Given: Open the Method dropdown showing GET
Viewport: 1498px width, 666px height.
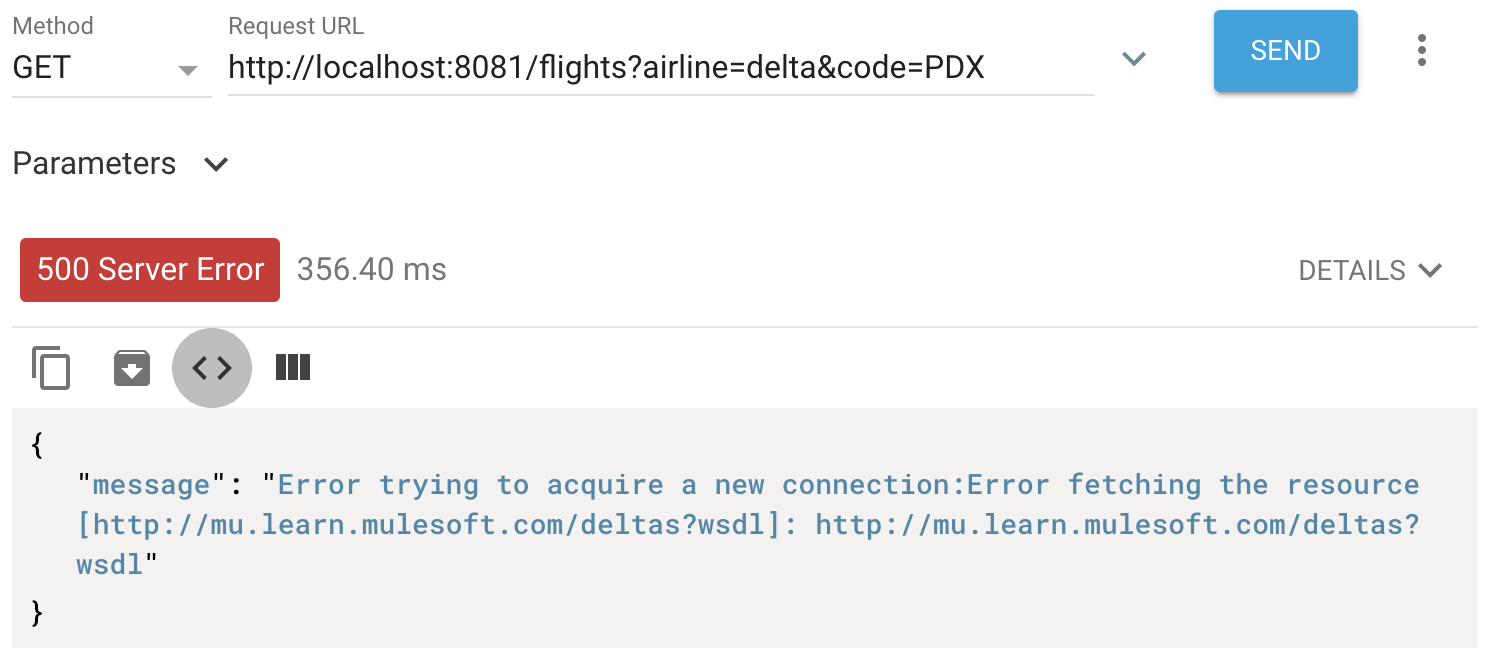Looking at the screenshot, I should click(x=112, y=67).
